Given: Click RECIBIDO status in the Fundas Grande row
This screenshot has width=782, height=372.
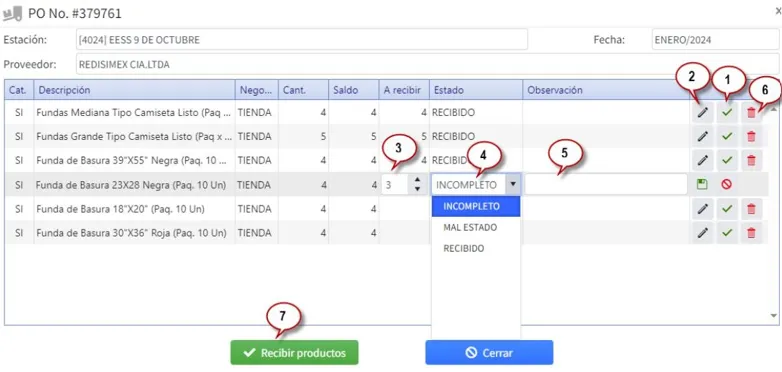Looking at the screenshot, I should tap(453, 136).
